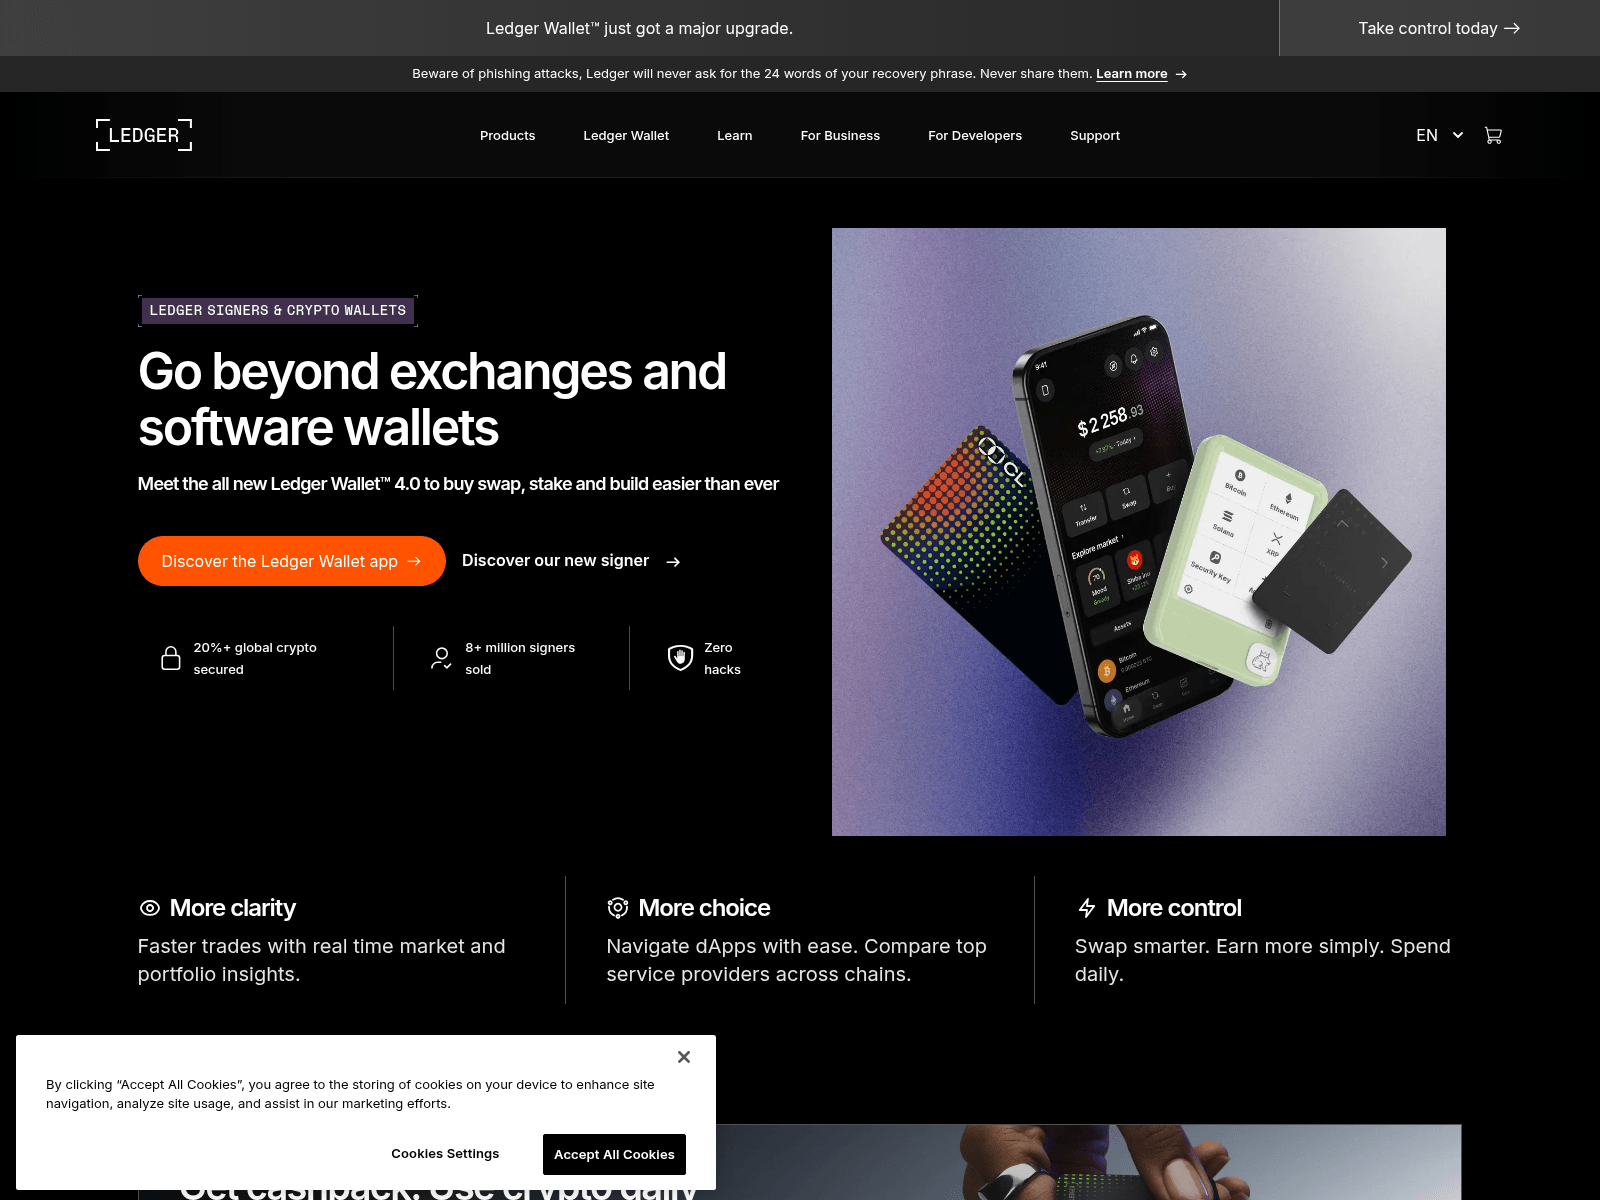1600x1200 pixels.
Task: Click the lock icon beside global crypto secured
Action: (171, 658)
